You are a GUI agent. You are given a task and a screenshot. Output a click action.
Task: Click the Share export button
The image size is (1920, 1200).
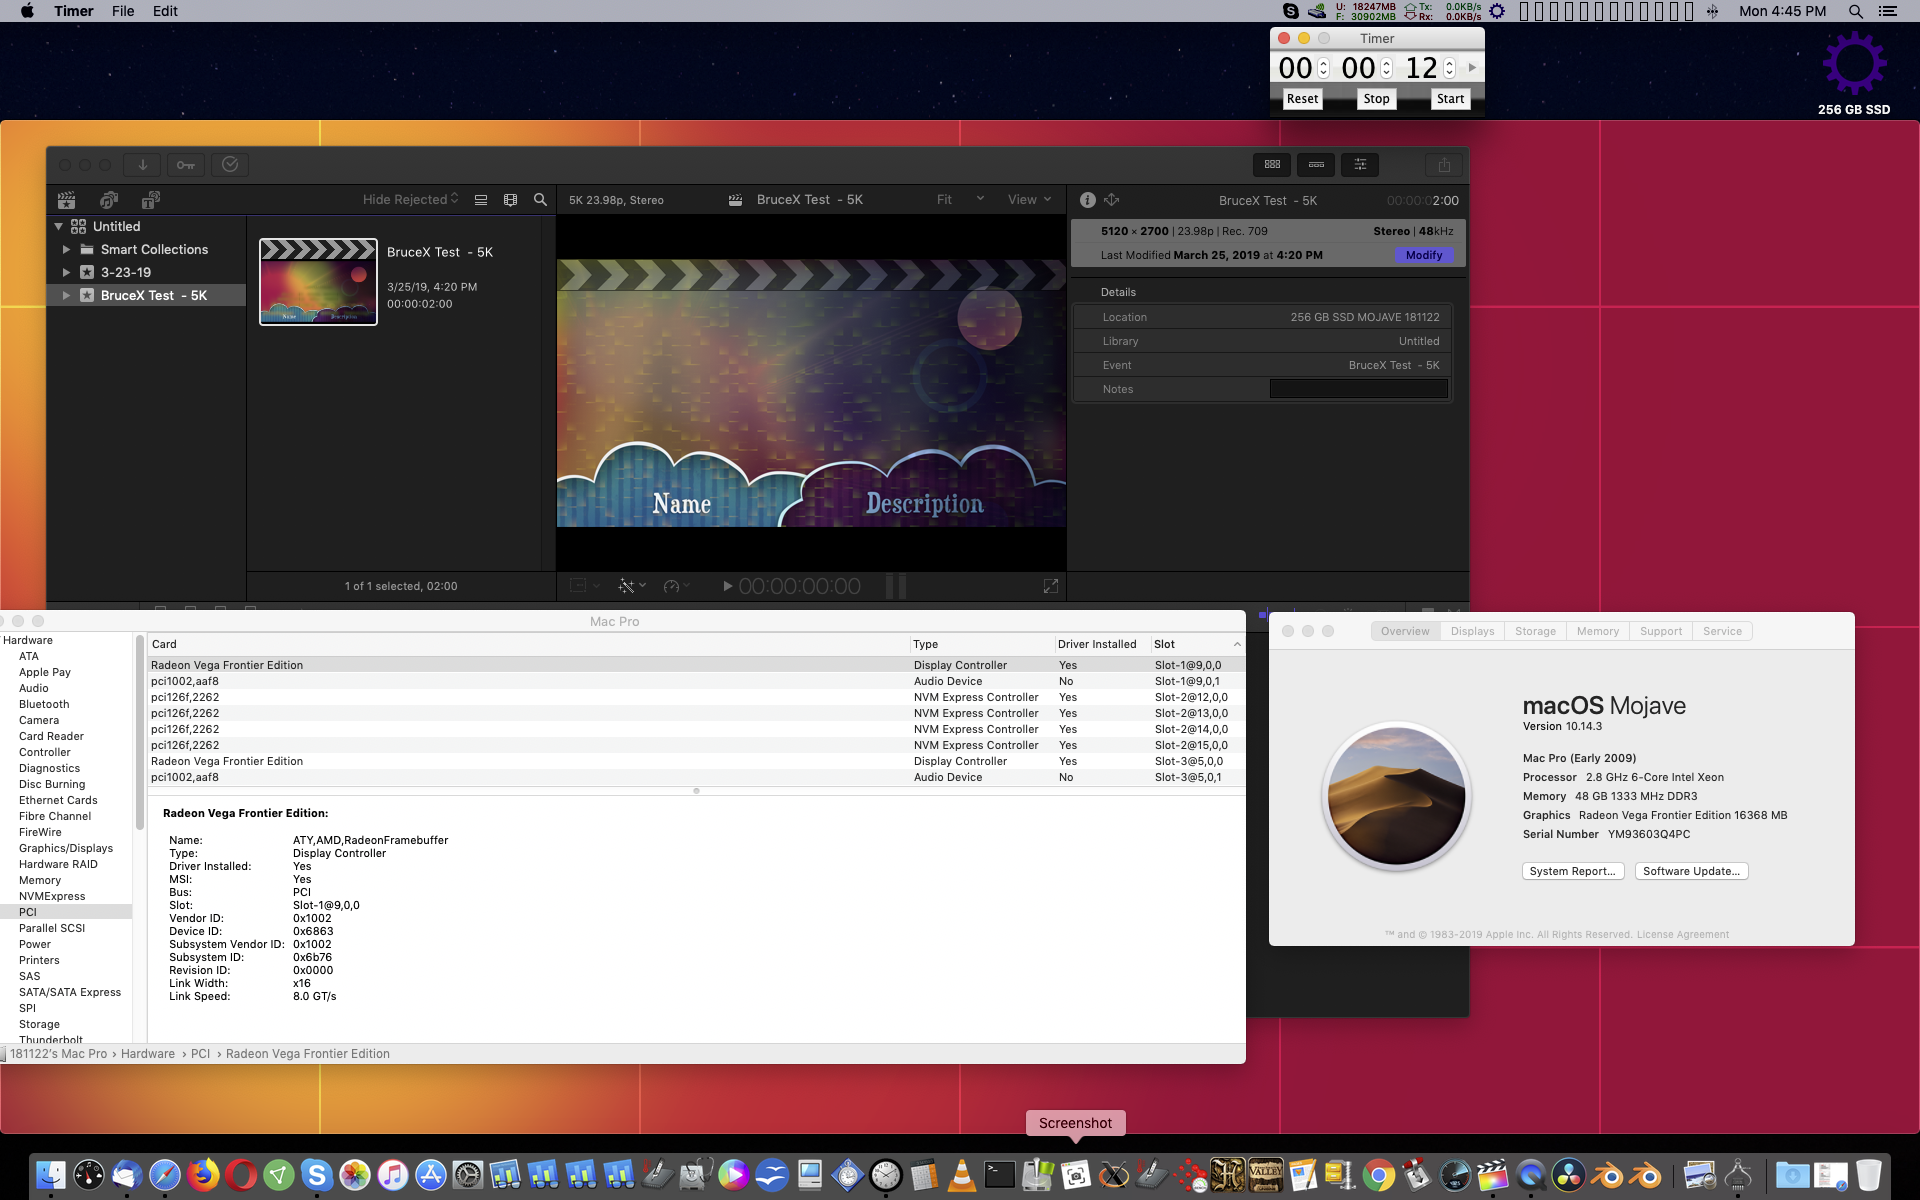(1444, 165)
